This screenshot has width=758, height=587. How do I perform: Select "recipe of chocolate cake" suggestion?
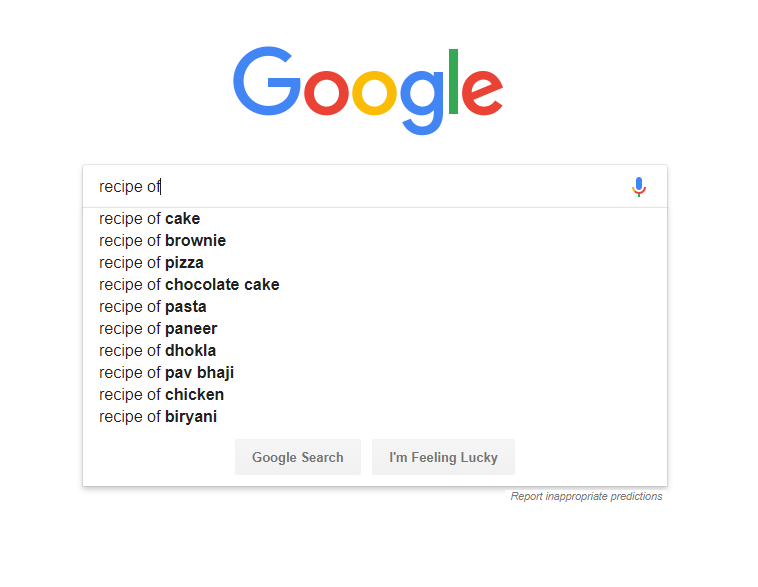[189, 285]
